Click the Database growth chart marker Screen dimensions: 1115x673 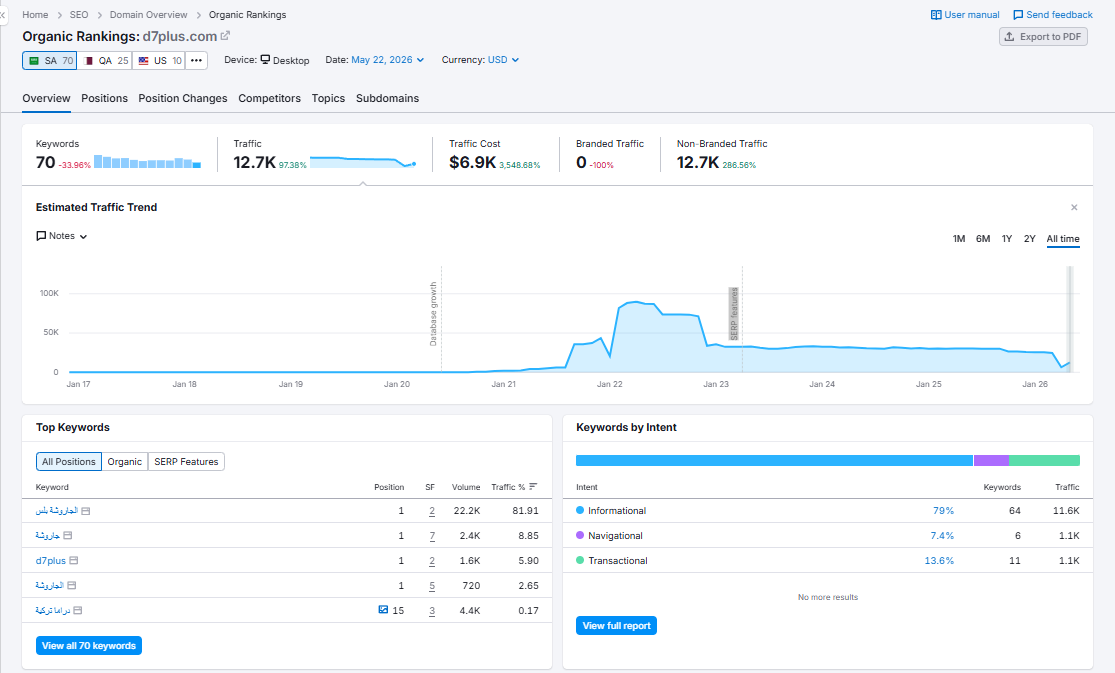point(433,314)
